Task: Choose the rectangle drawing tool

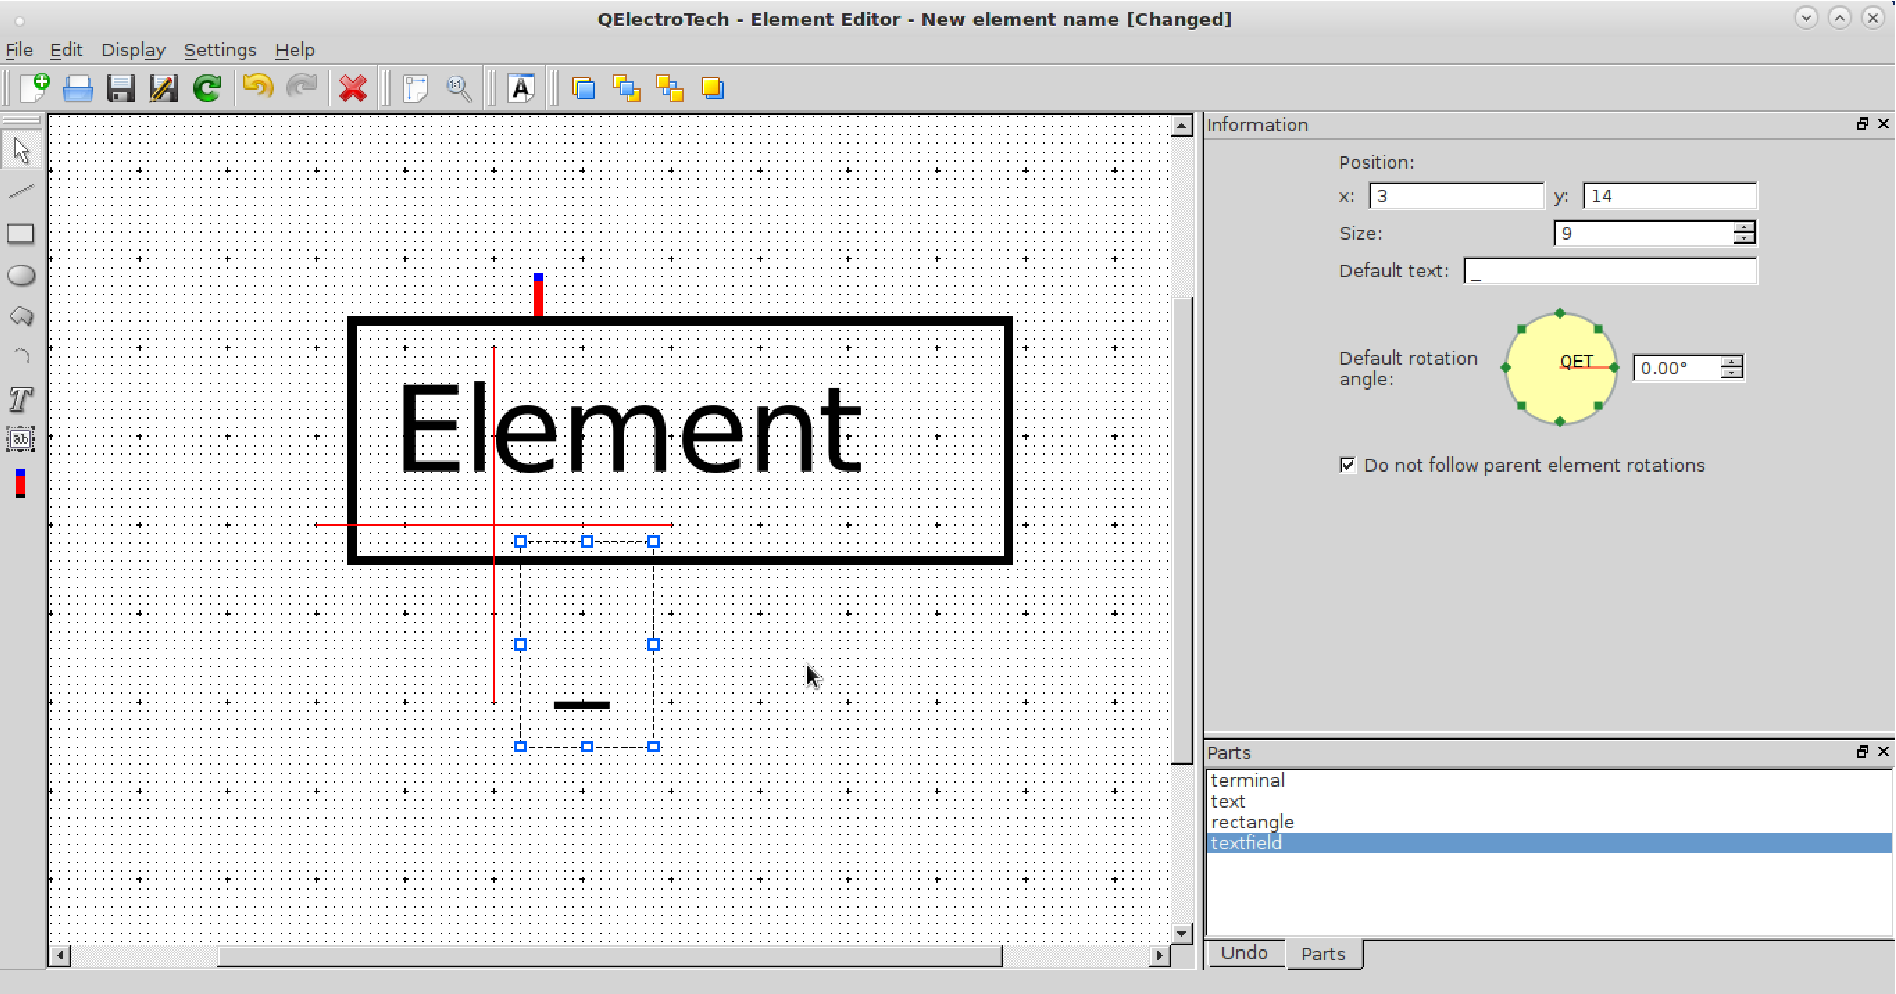Action: click(x=21, y=233)
